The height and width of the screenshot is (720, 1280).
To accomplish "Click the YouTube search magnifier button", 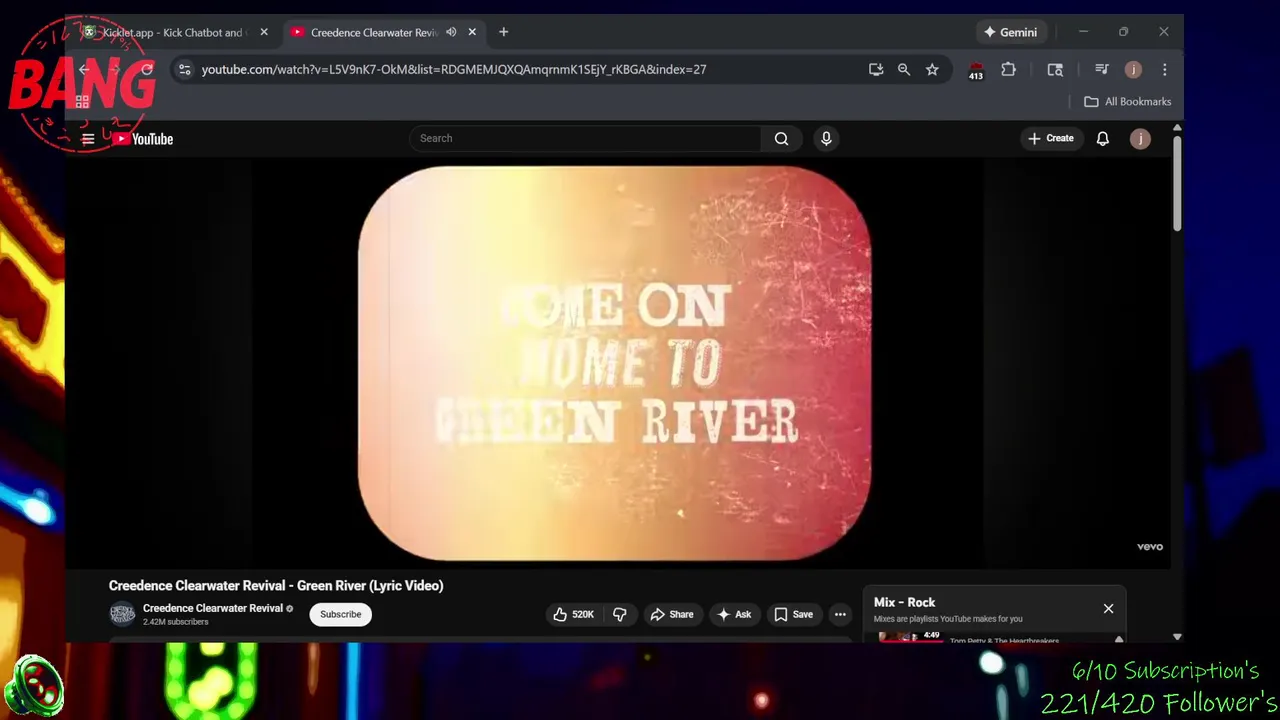I will [x=781, y=138].
